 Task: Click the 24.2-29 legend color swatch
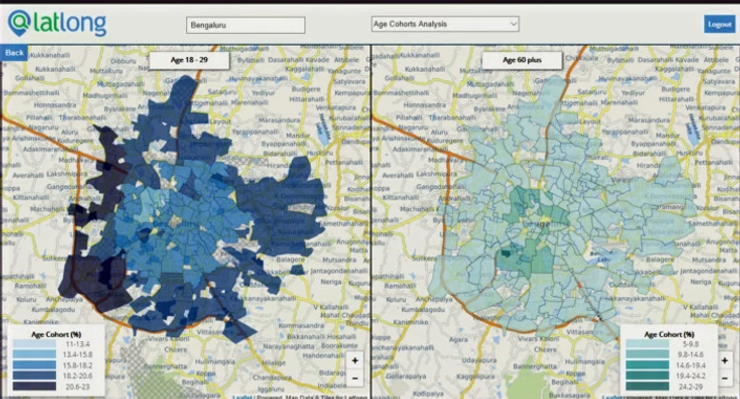648,386
